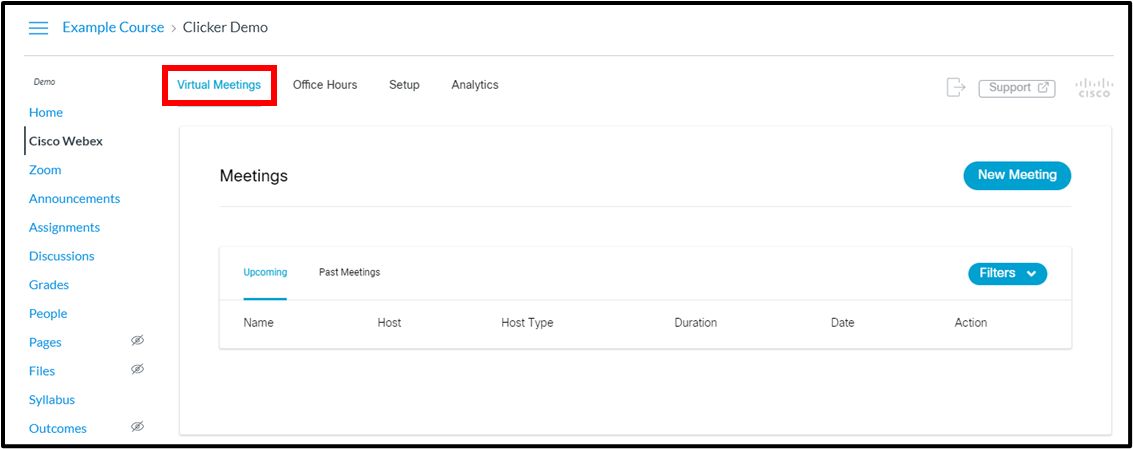Select the Upcoming meetings tab
Screen dimensions: 1133x449
click(x=265, y=273)
